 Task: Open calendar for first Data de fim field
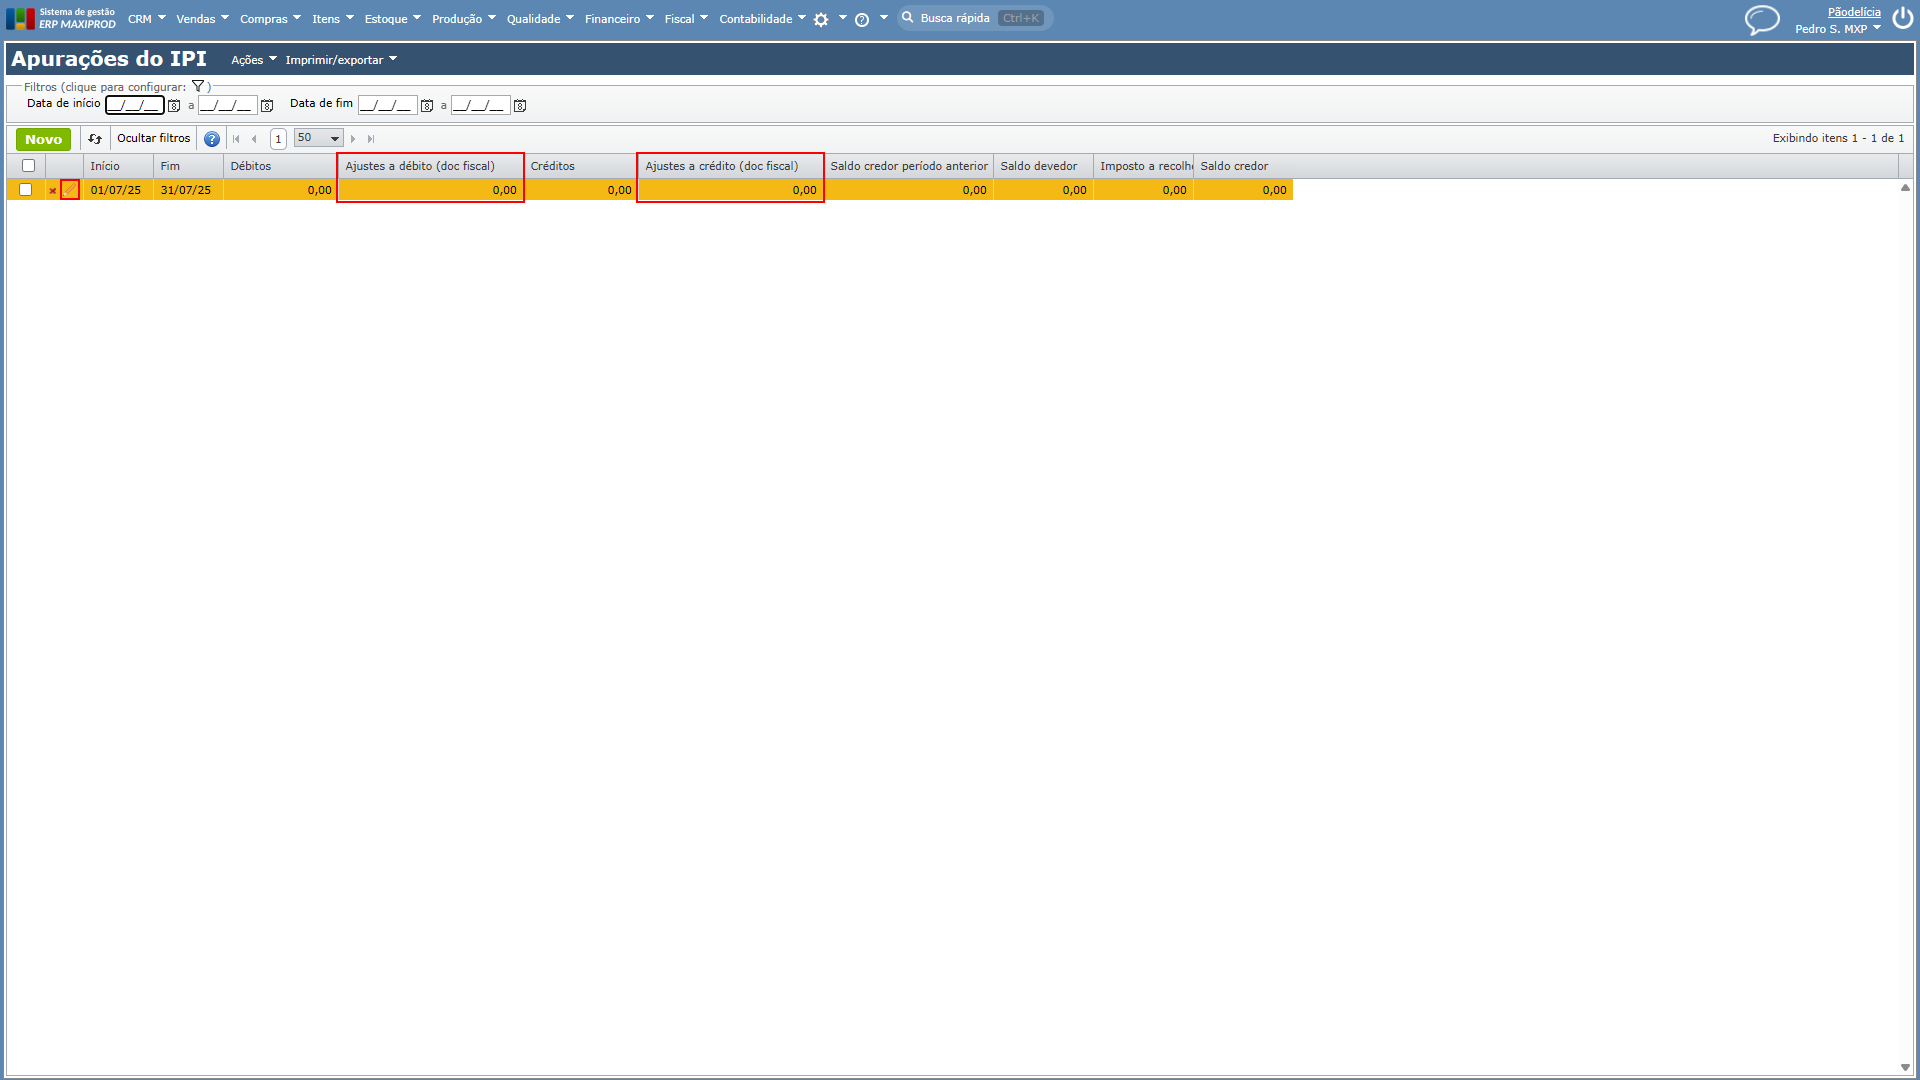[427, 105]
